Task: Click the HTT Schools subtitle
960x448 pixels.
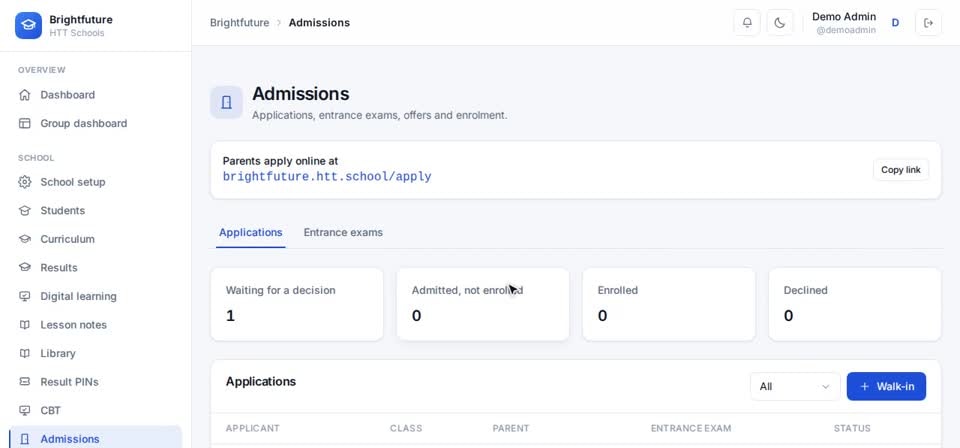Action: 77,33
